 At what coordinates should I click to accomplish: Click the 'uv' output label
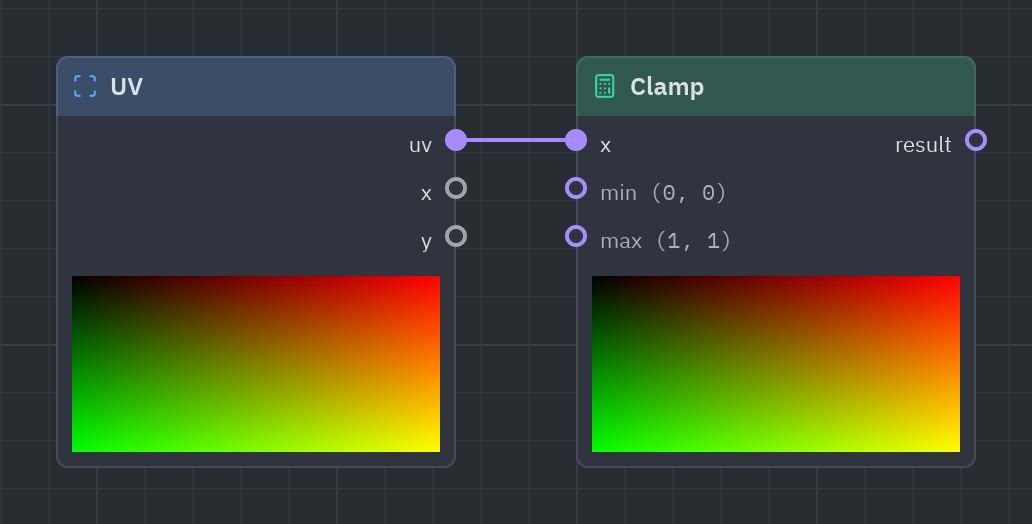(420, 145)
